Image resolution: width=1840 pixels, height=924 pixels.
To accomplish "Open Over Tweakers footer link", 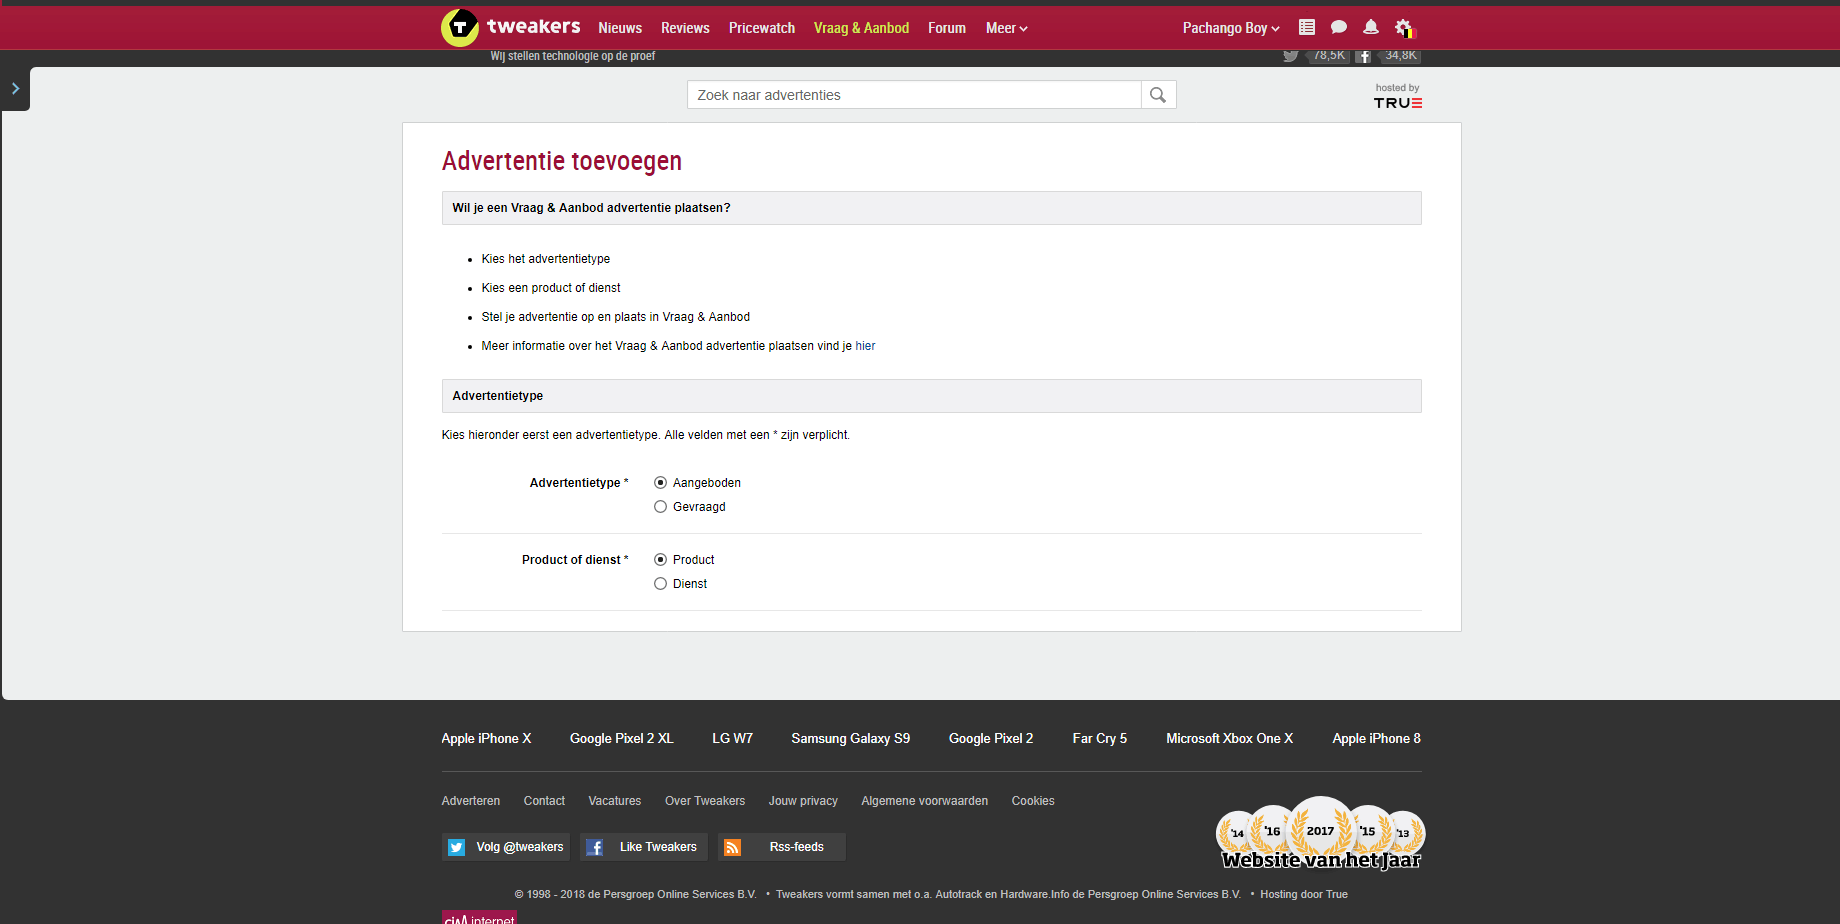I will point(705,801).
